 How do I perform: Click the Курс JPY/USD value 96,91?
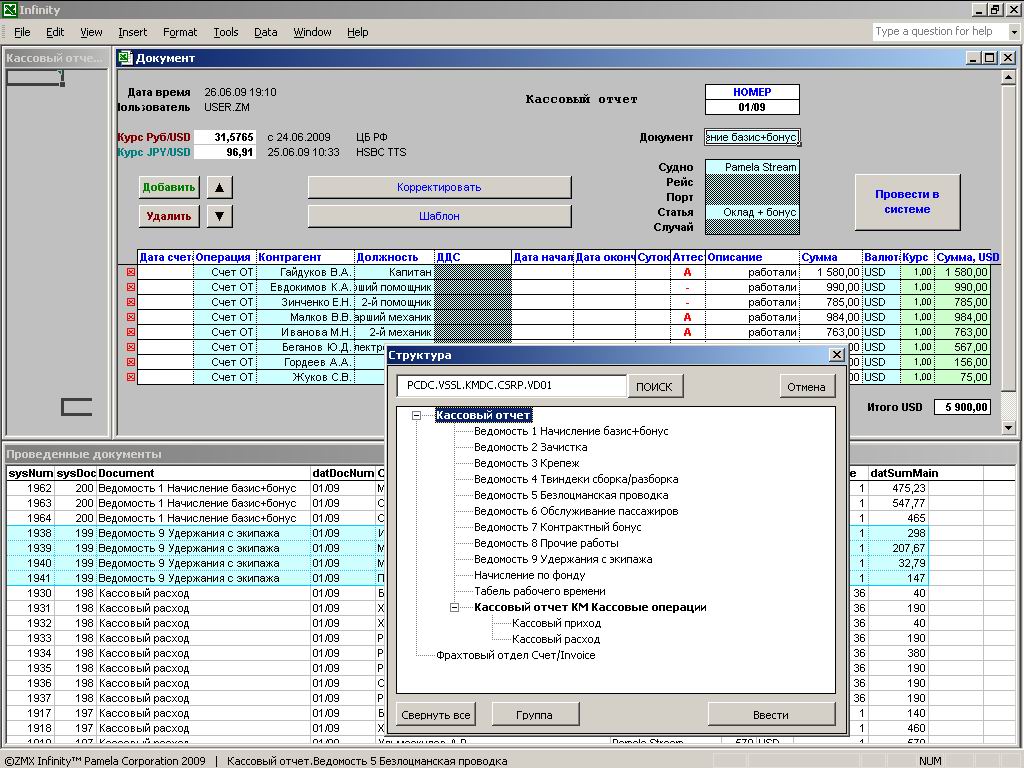pos(225,152)
